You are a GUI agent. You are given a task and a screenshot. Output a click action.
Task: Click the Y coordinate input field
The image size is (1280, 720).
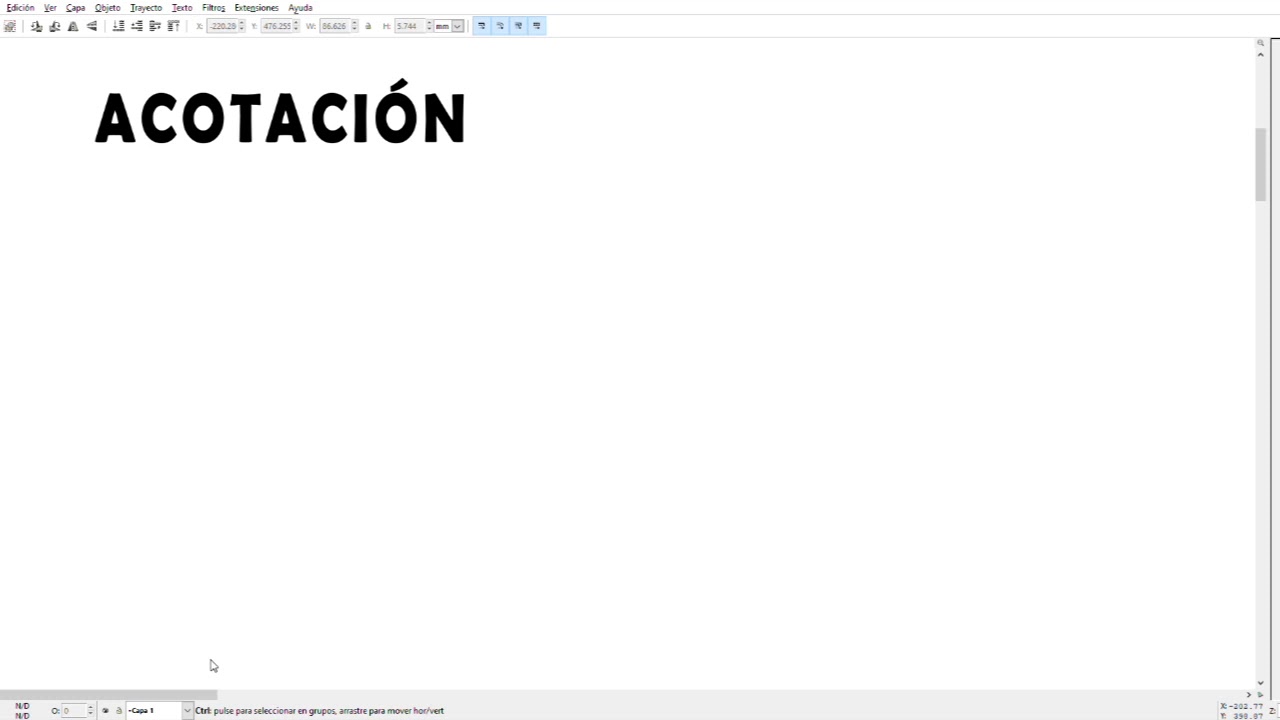click(x=276, y=26)
